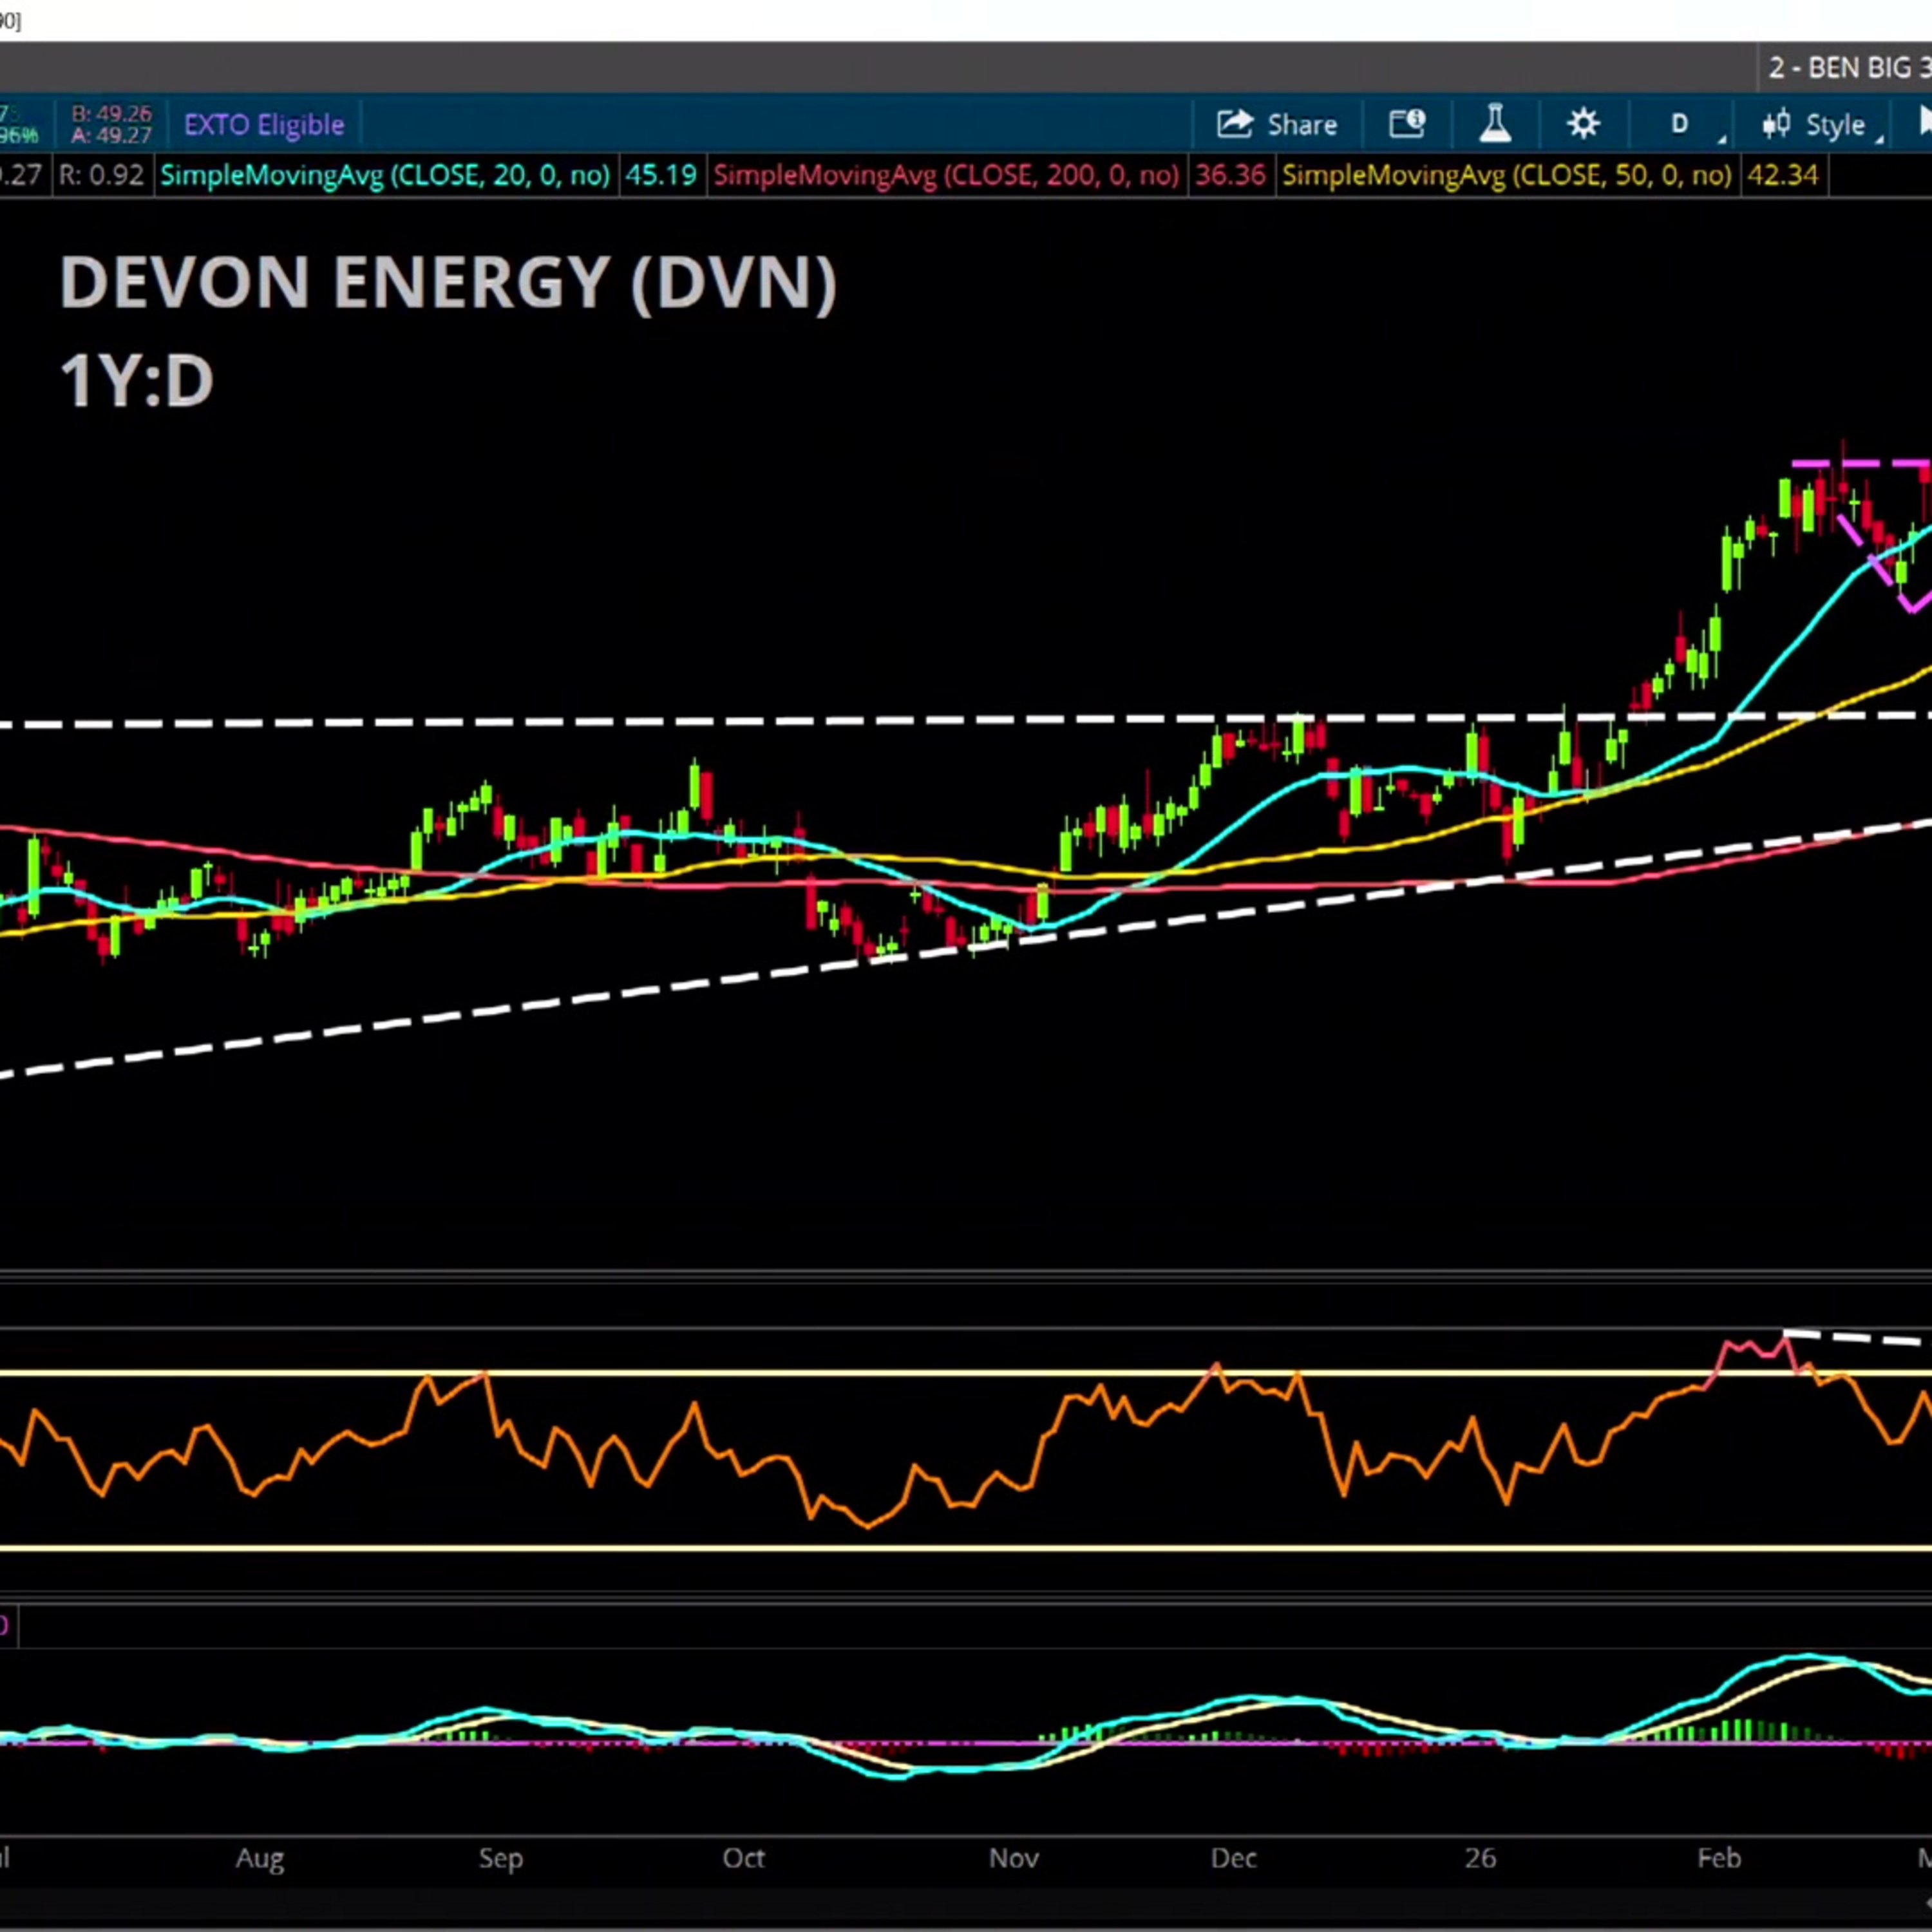This screenshot has width=1932, height=1932.
Task: Click the bid/ask price quote box
Action: pos(111,125)
